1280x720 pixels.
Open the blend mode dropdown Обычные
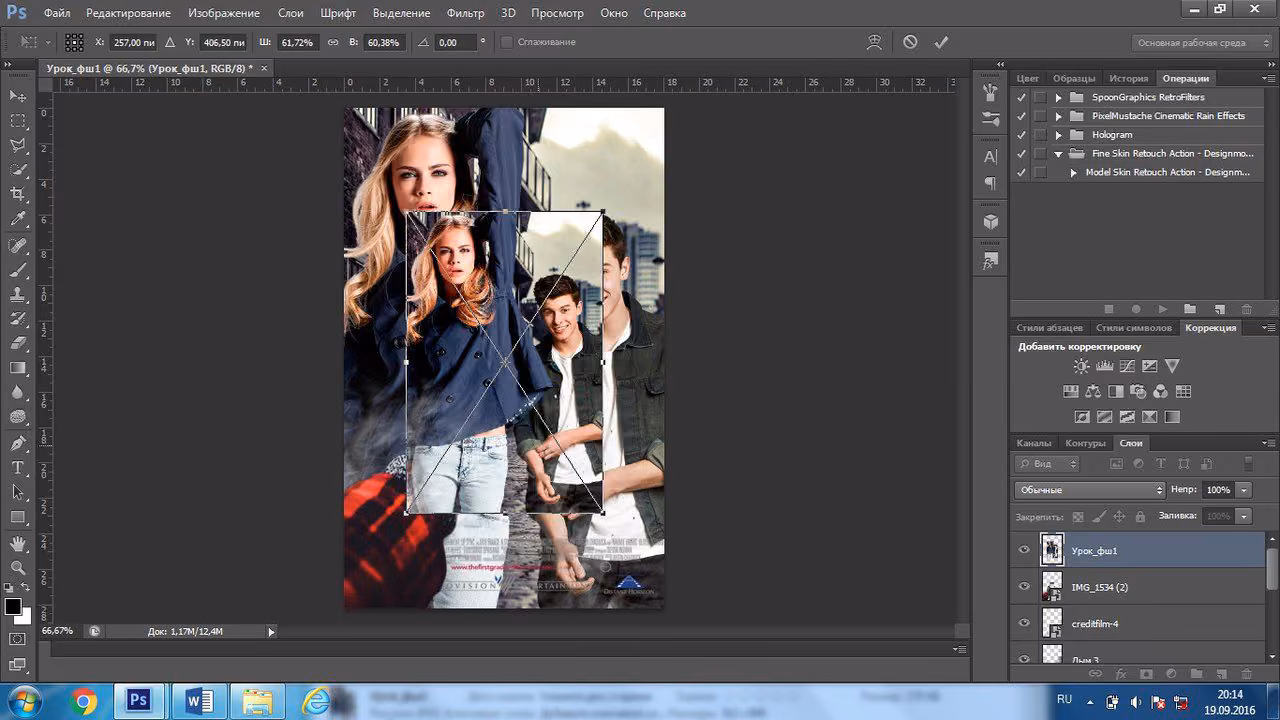coord(1089,490)
